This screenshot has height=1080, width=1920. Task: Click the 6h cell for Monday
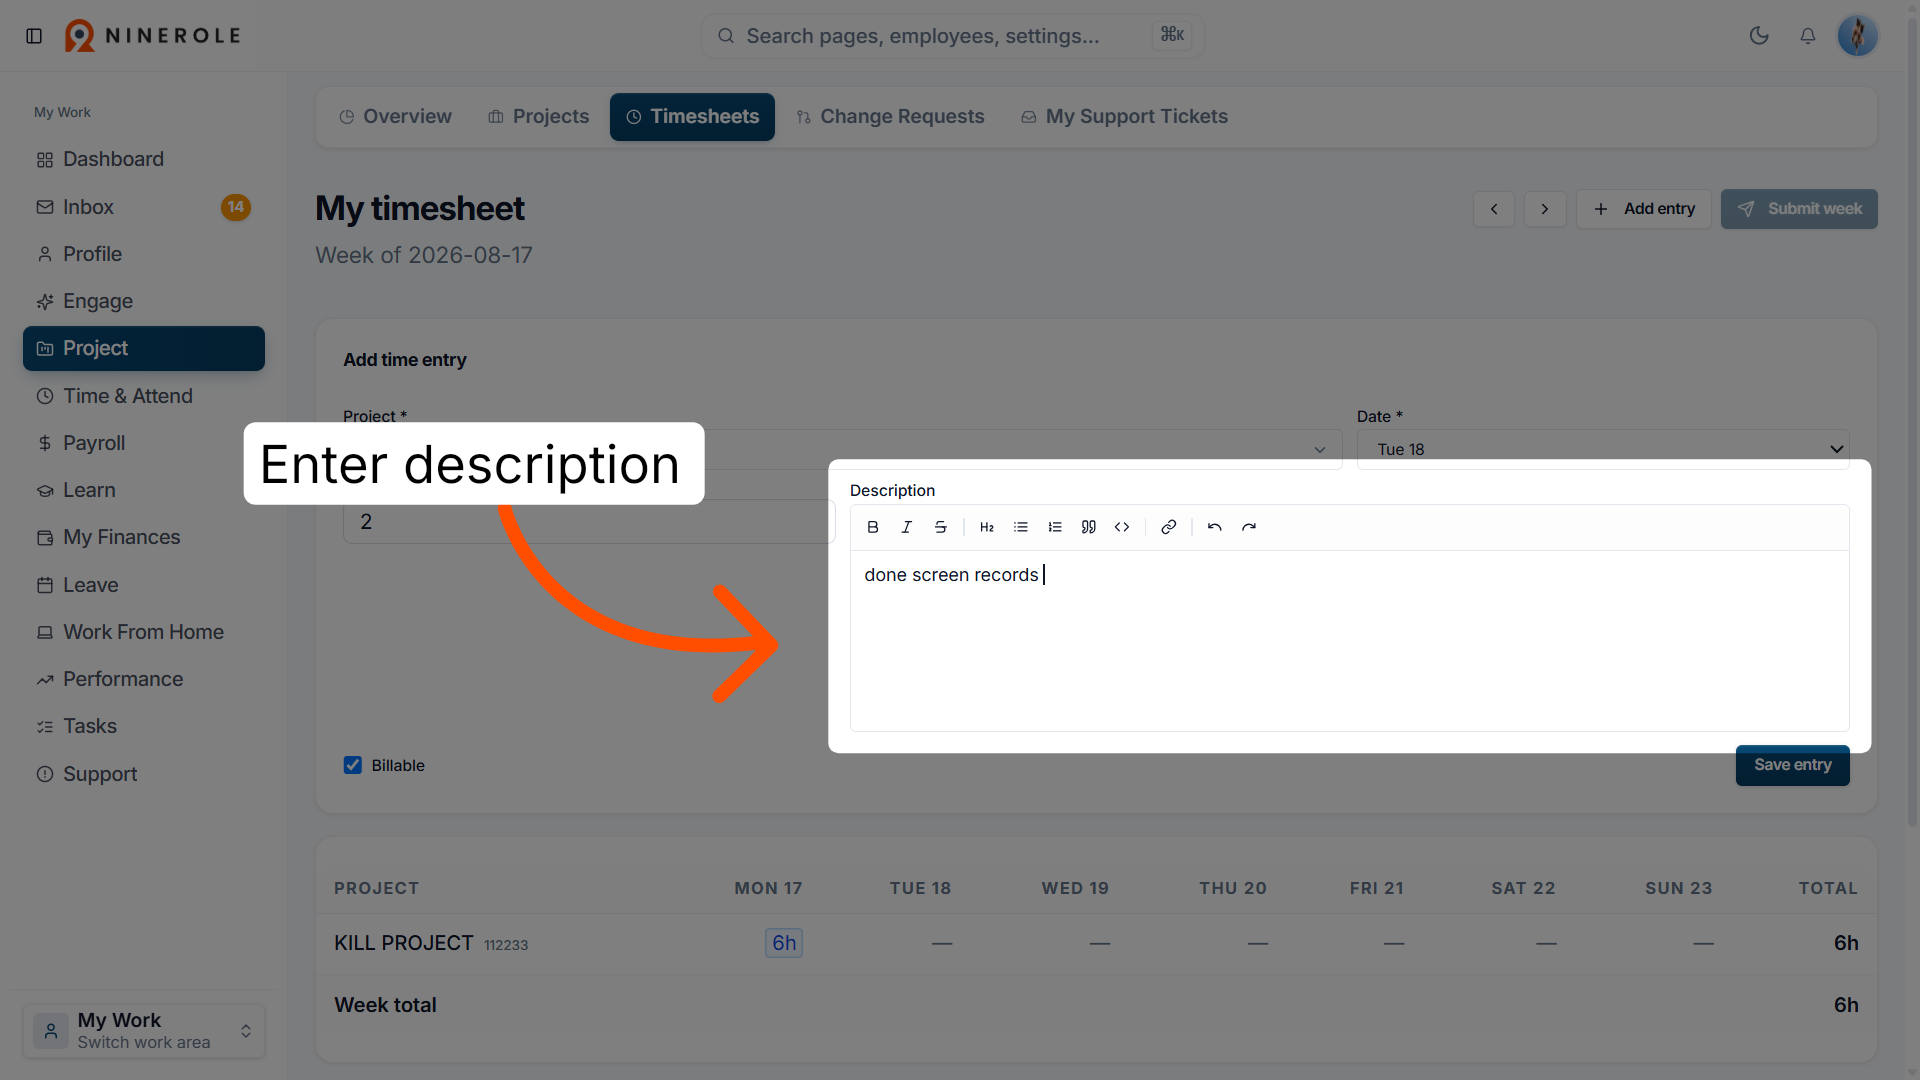coord(784,943)
